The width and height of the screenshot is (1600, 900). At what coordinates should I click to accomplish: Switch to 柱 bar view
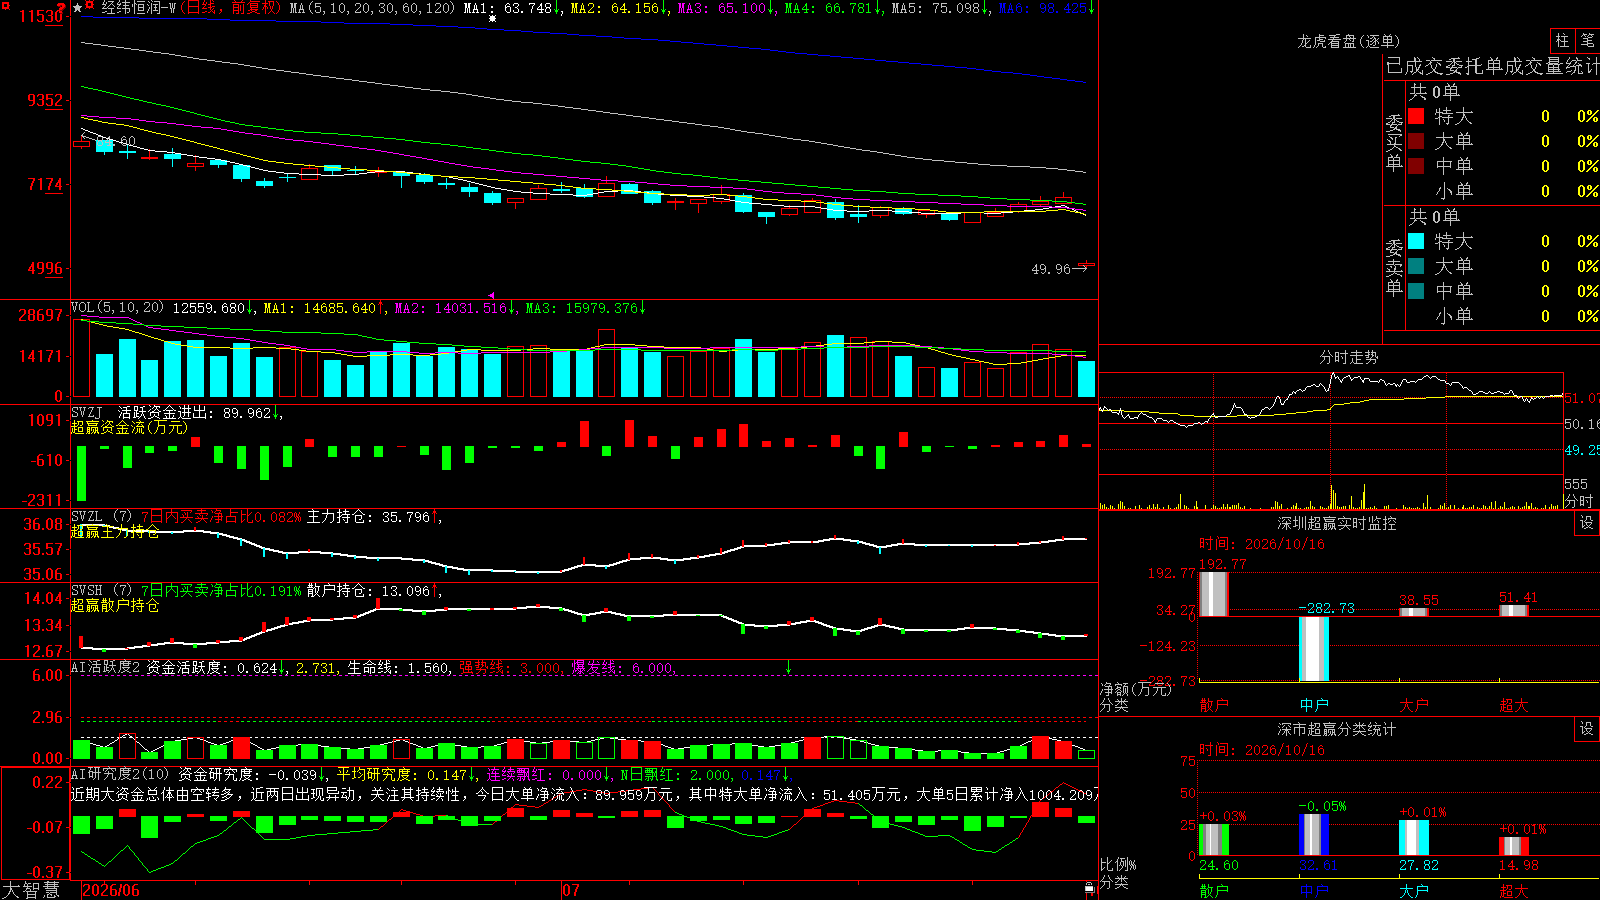click(1562, 40)
